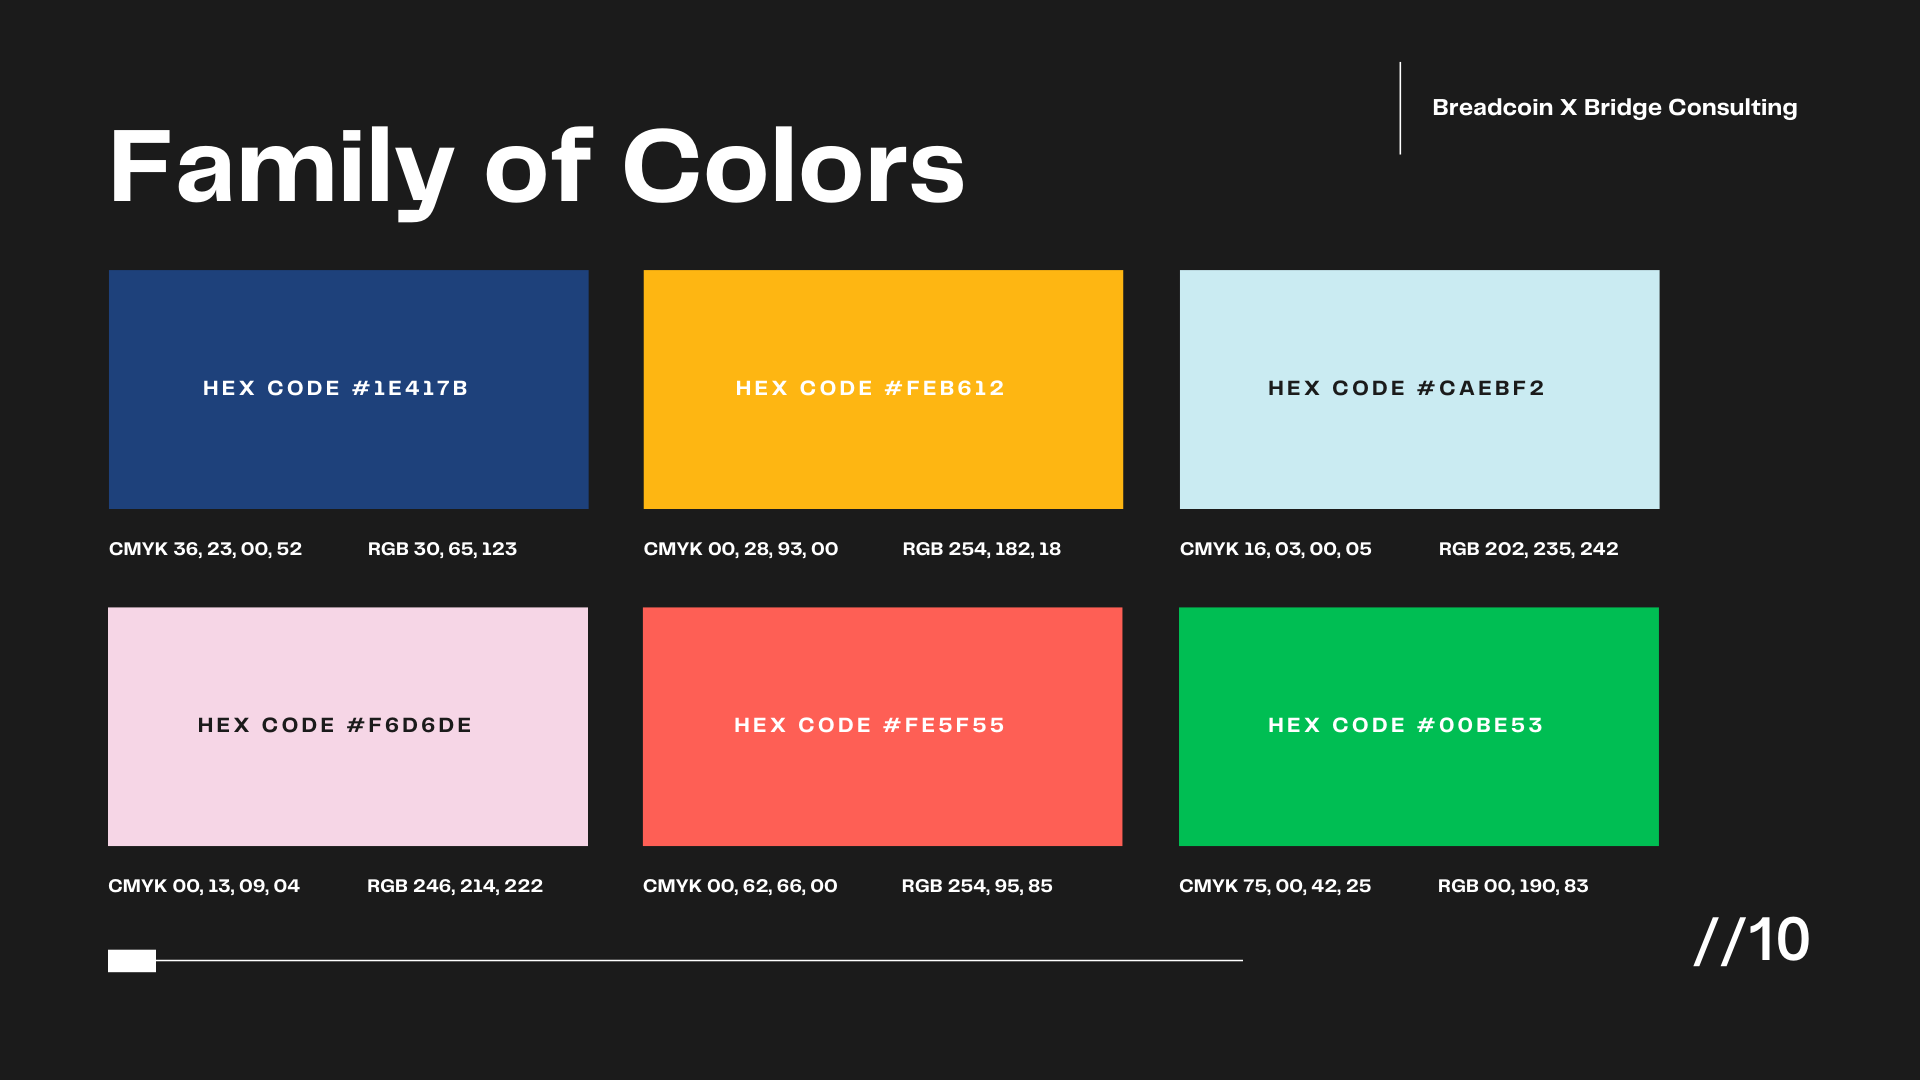Screen dimensions: 1920x1080
Task: Select the RGB 202, 235, 242 label
Action: tap(1528, 549)
